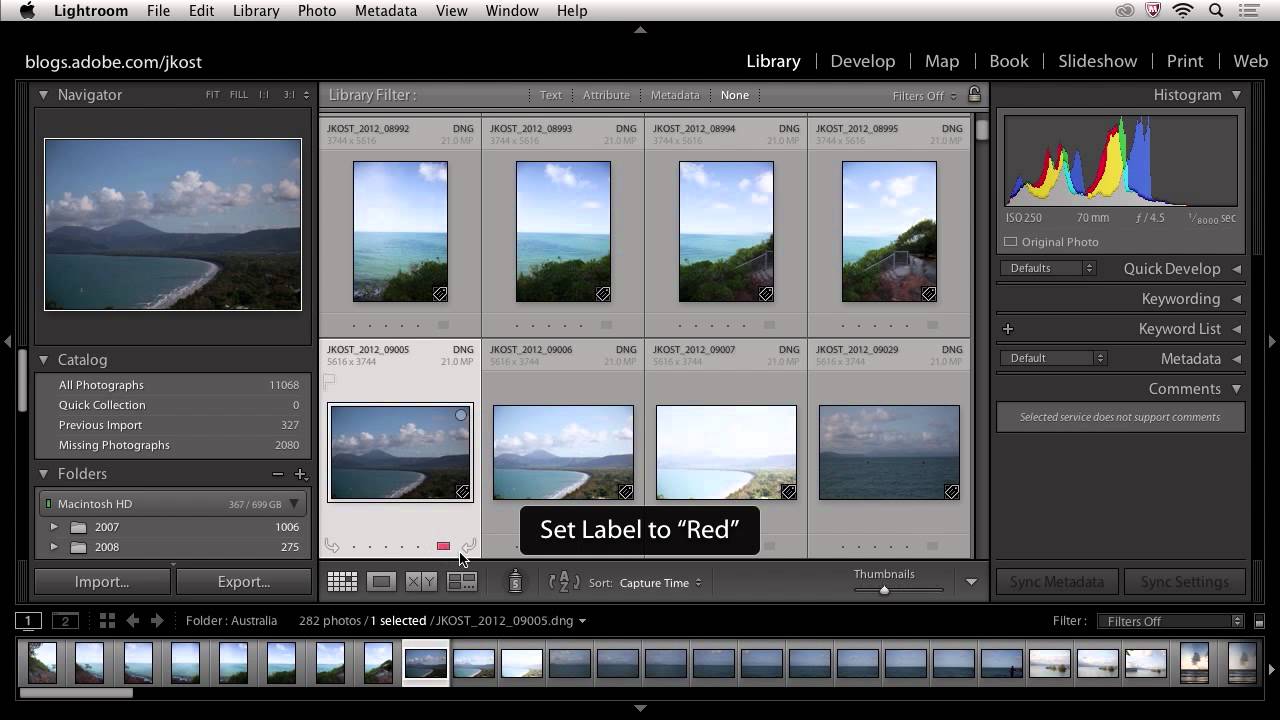The image size is (1280, 720).
Task: Click the keyword badge on photo JKOST_2012_08992
Action: tap(440, 294)
